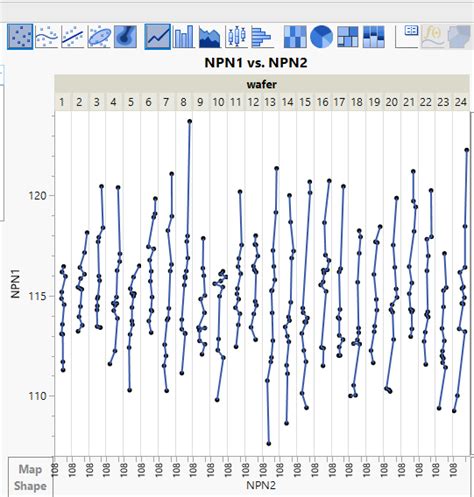Toggle the Line element icon
Viewport: 474px width, 497px height.
click(158, 36)
